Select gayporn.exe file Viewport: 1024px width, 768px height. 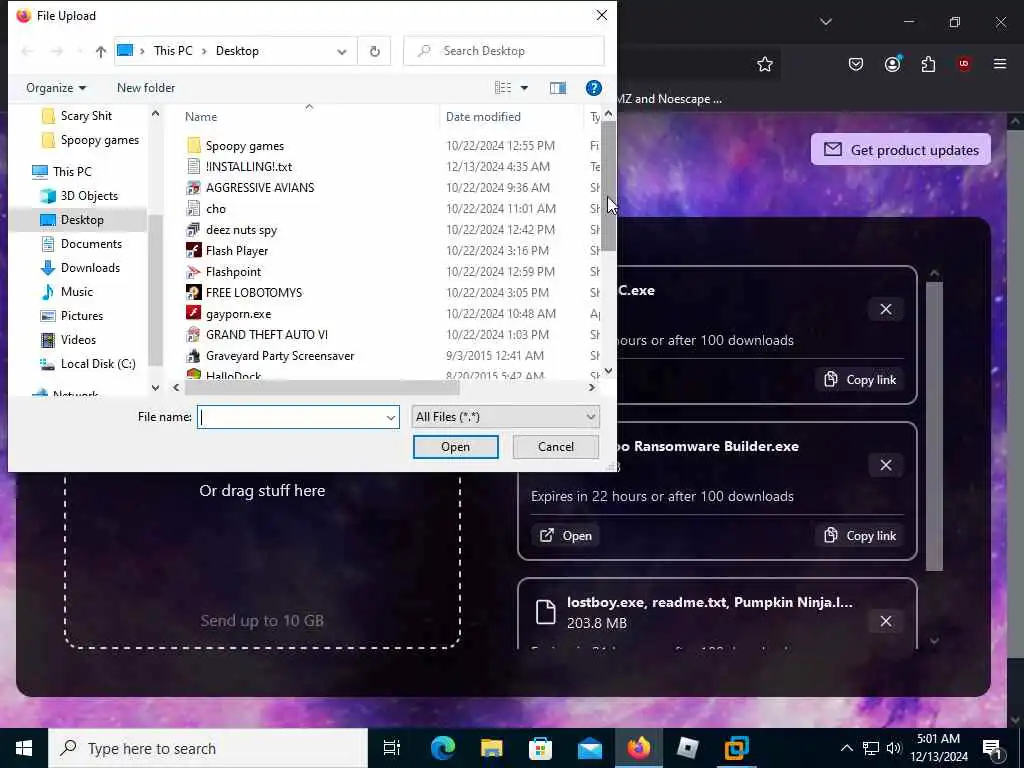(238, 313)
